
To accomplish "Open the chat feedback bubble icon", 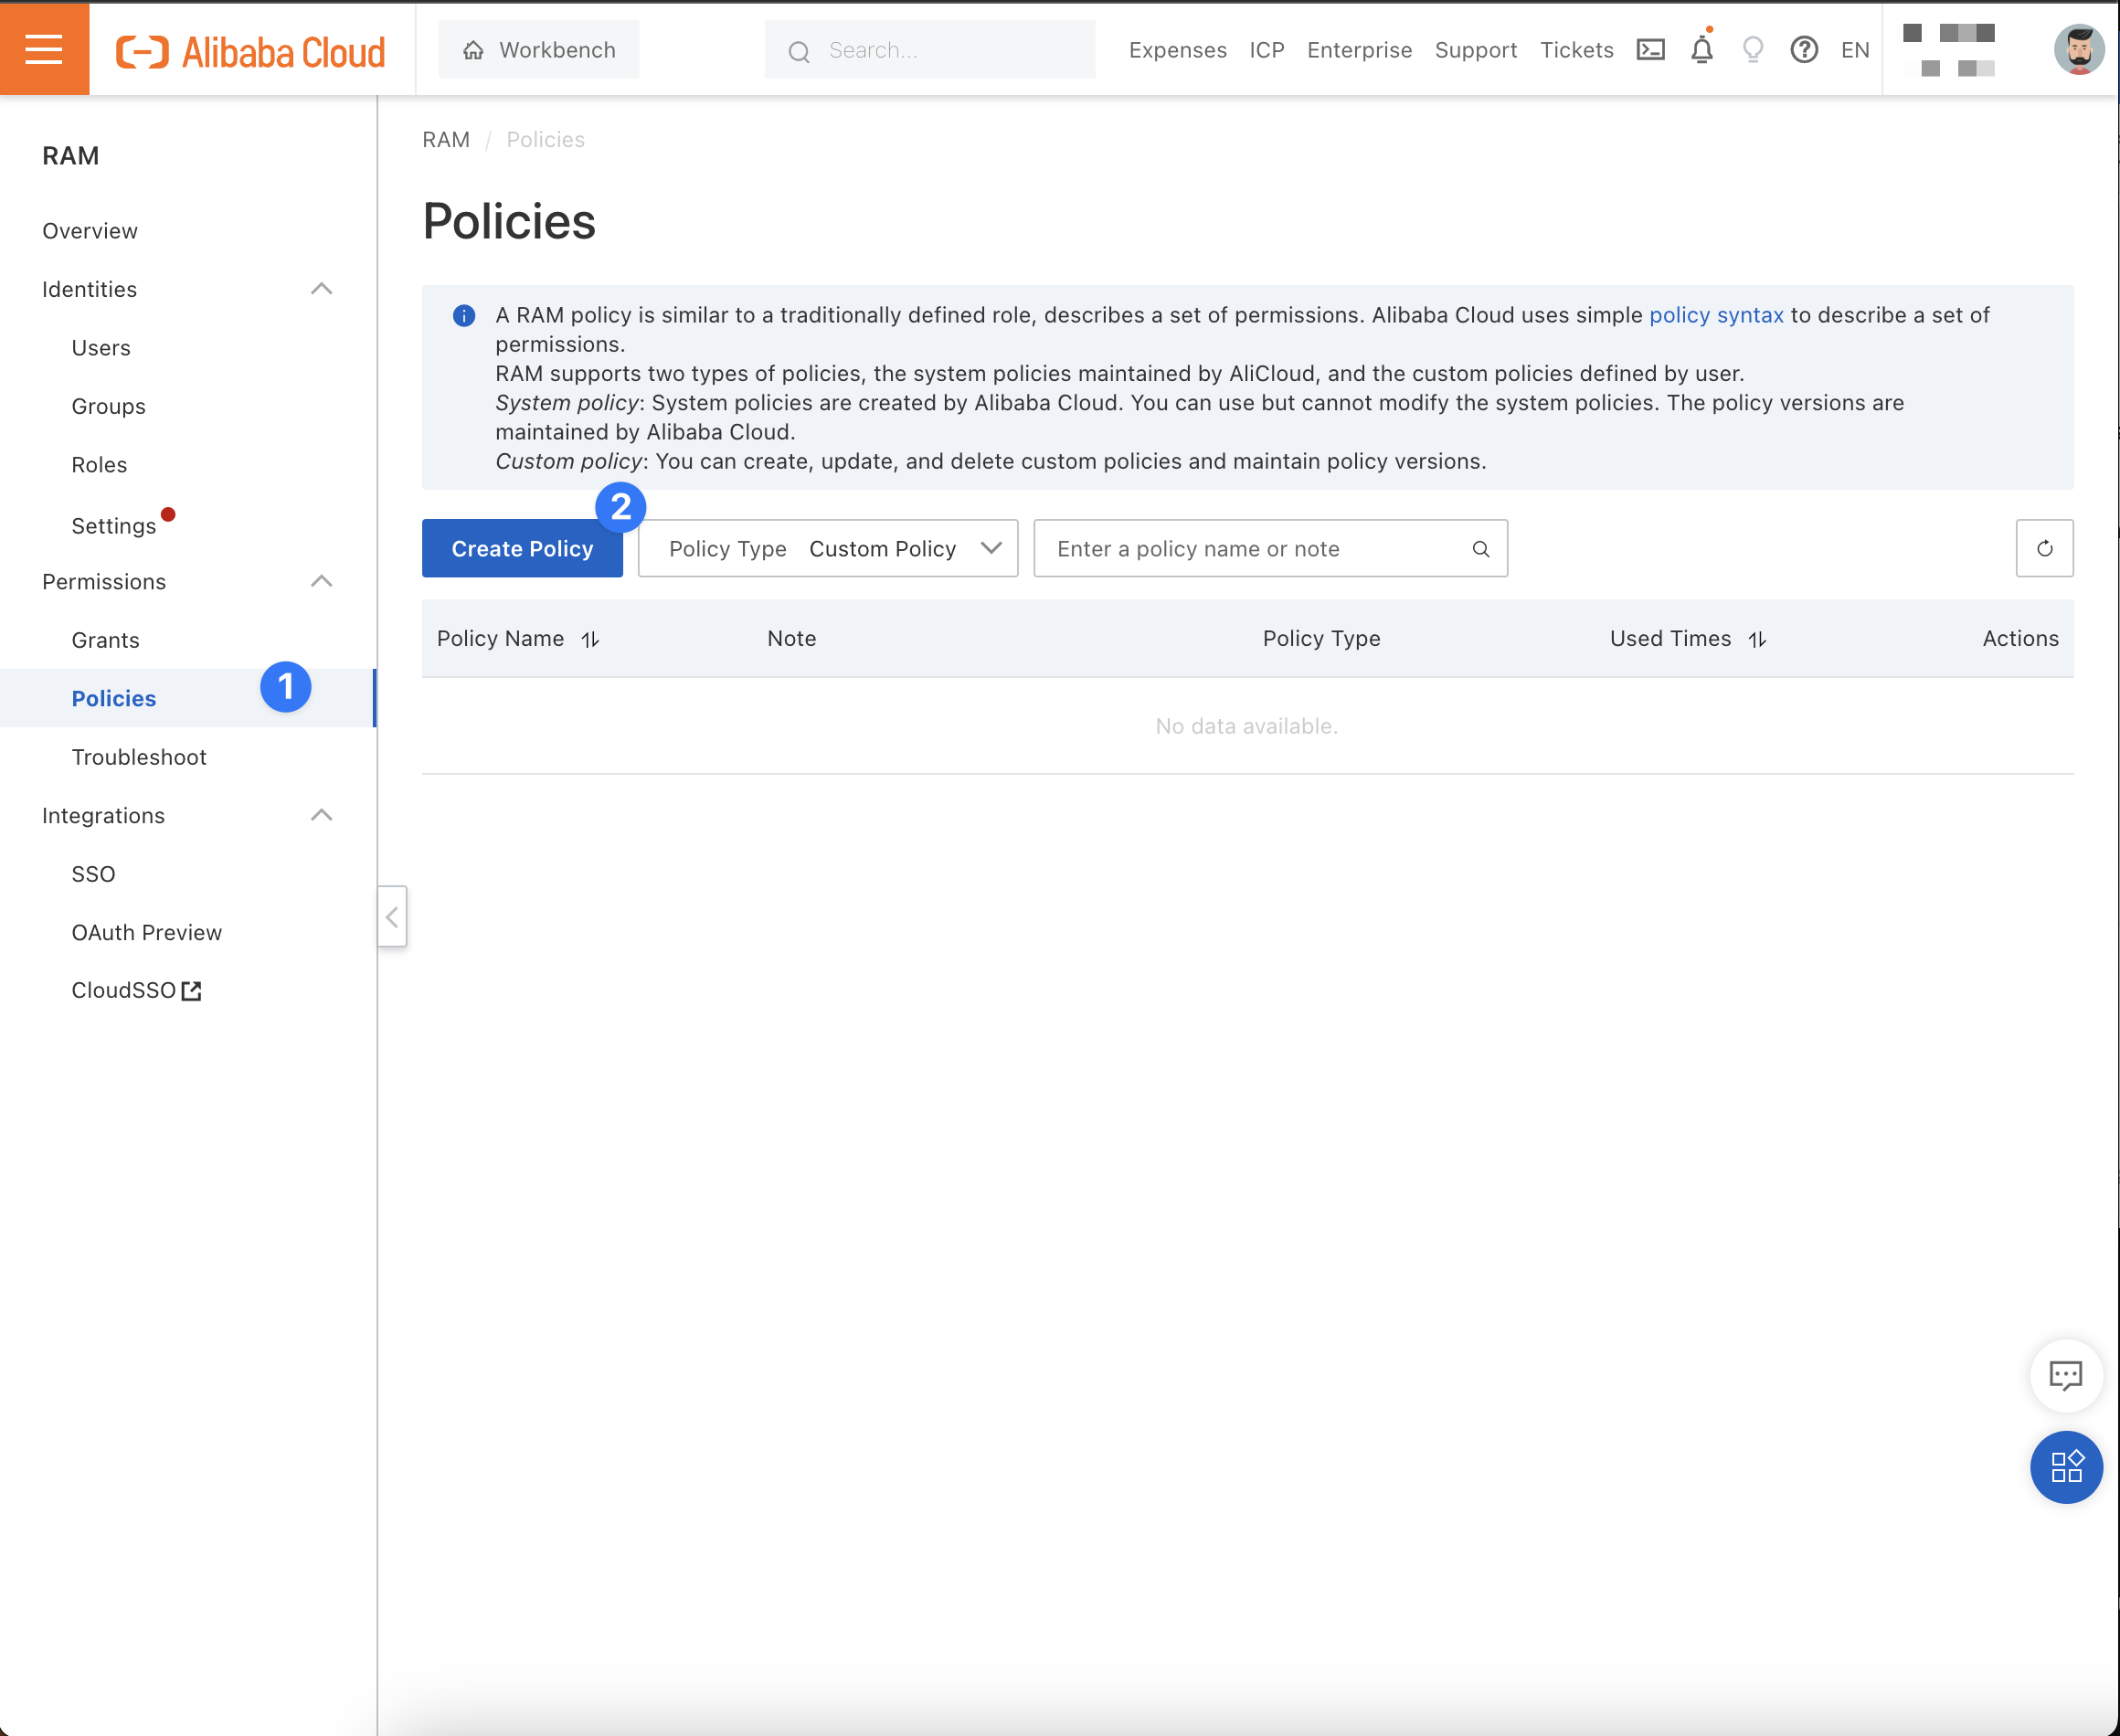I will [x=2065, y=1376].
